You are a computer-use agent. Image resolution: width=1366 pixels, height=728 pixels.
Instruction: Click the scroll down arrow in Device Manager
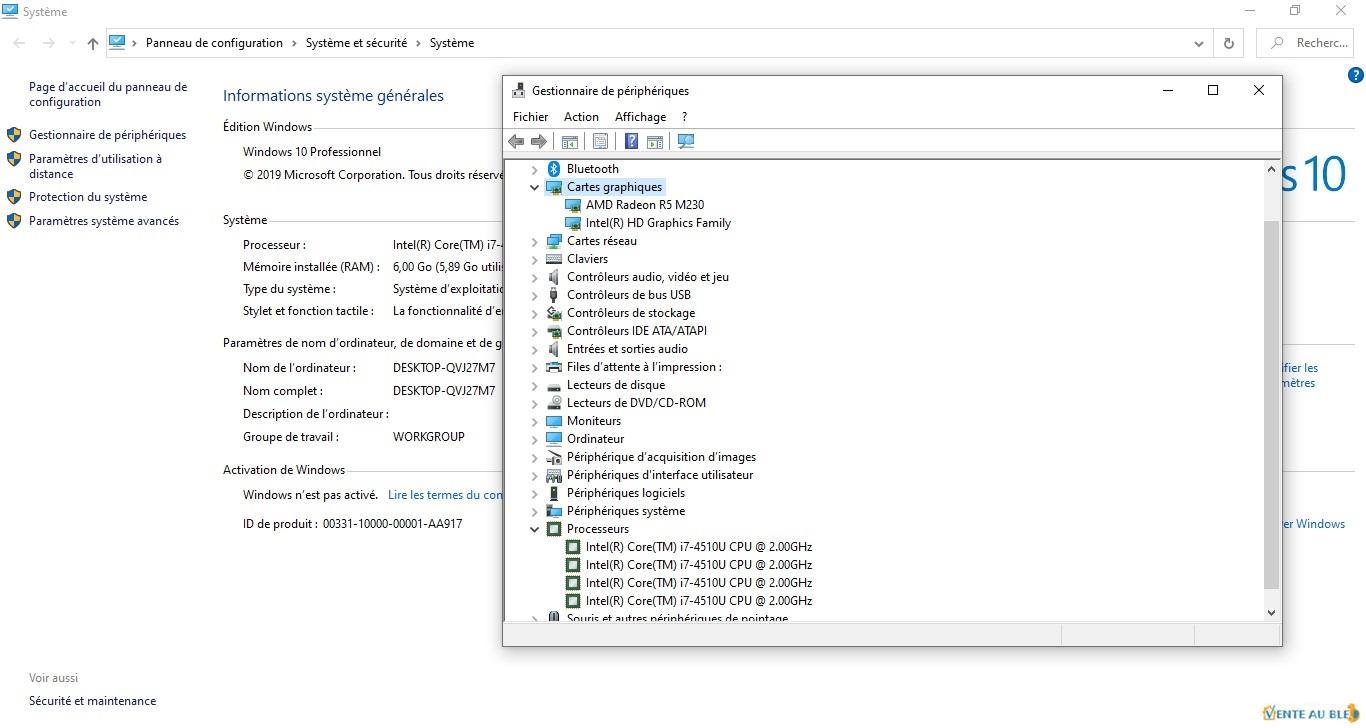coord(1272,612)
